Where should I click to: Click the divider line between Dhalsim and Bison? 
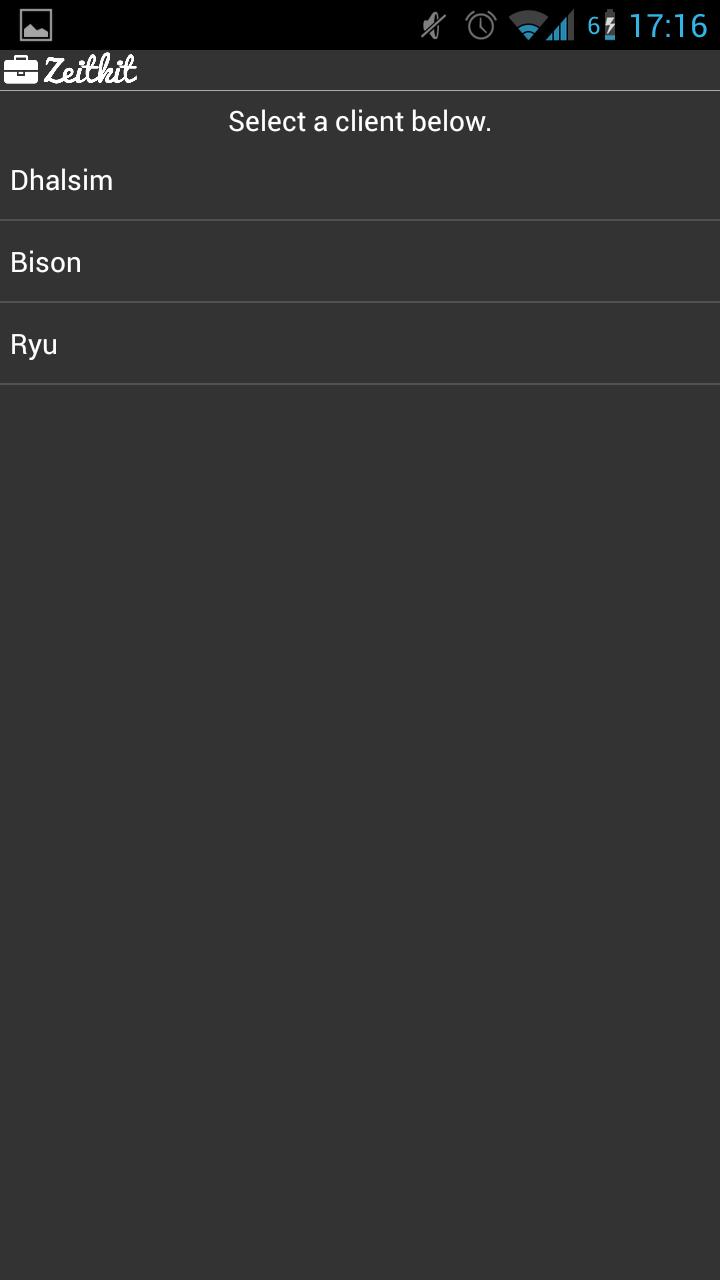point(360,220)
